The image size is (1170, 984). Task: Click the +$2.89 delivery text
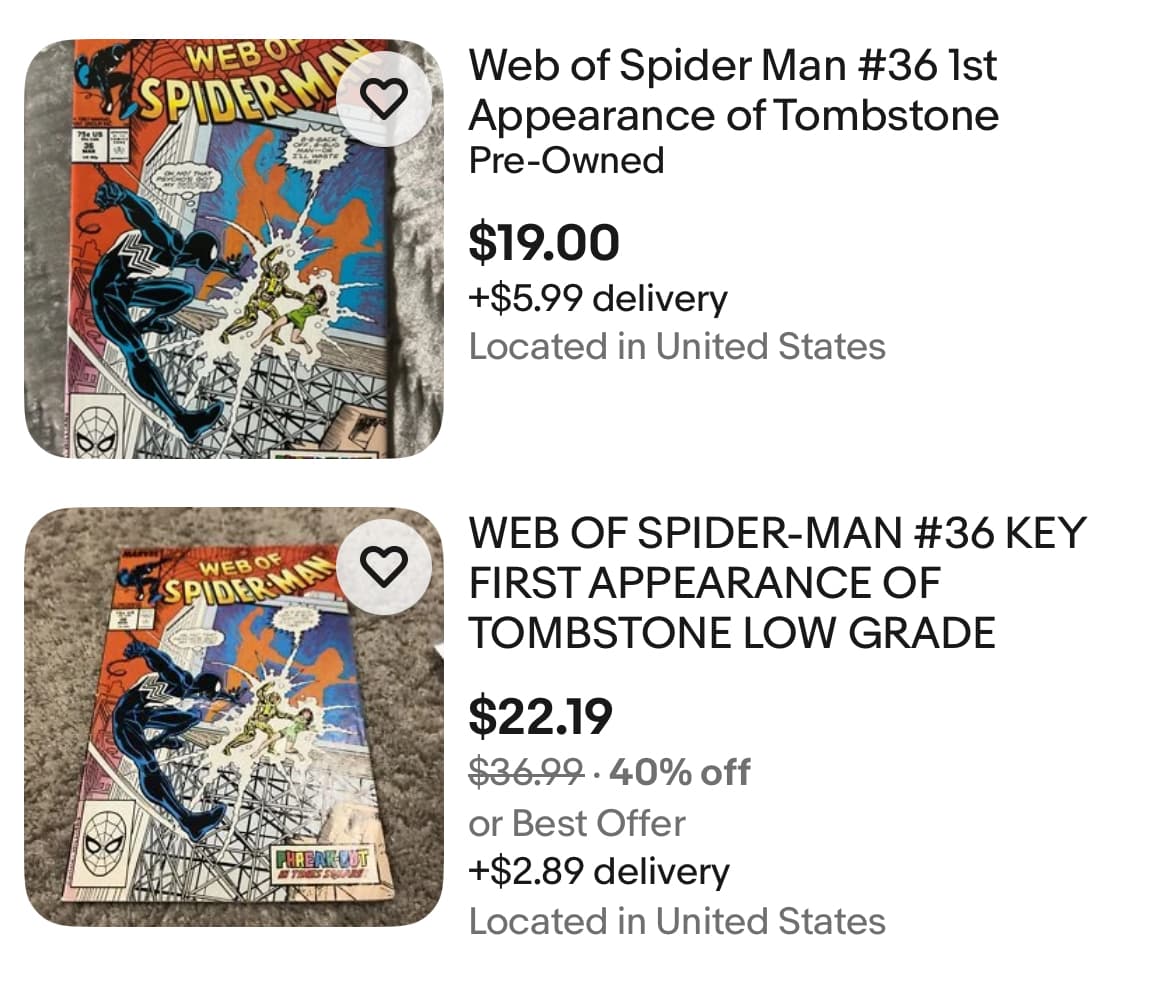coord(599,871)
